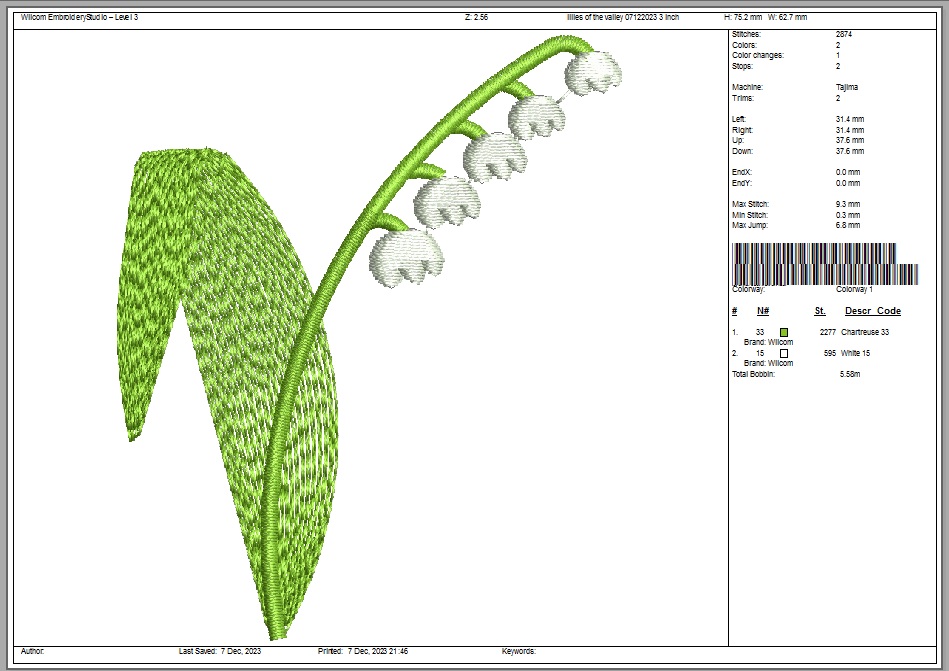Click the Tajima machine value
This screenshot has height=671, width=949.
846,88
